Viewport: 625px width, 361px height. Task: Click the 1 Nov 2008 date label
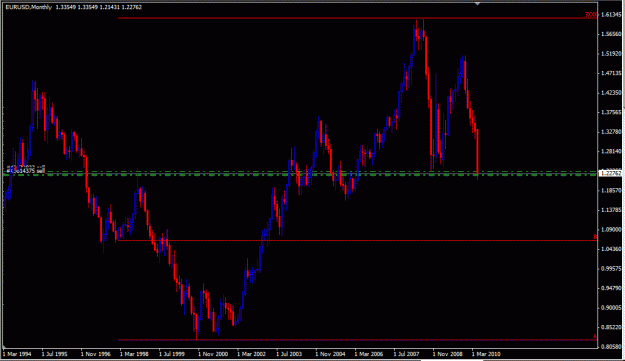coord(447,354)
